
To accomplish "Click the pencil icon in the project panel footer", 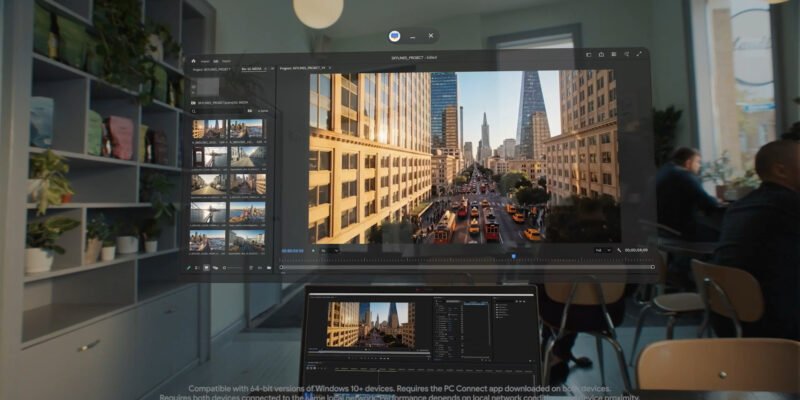I will click(x=189, y=267).
